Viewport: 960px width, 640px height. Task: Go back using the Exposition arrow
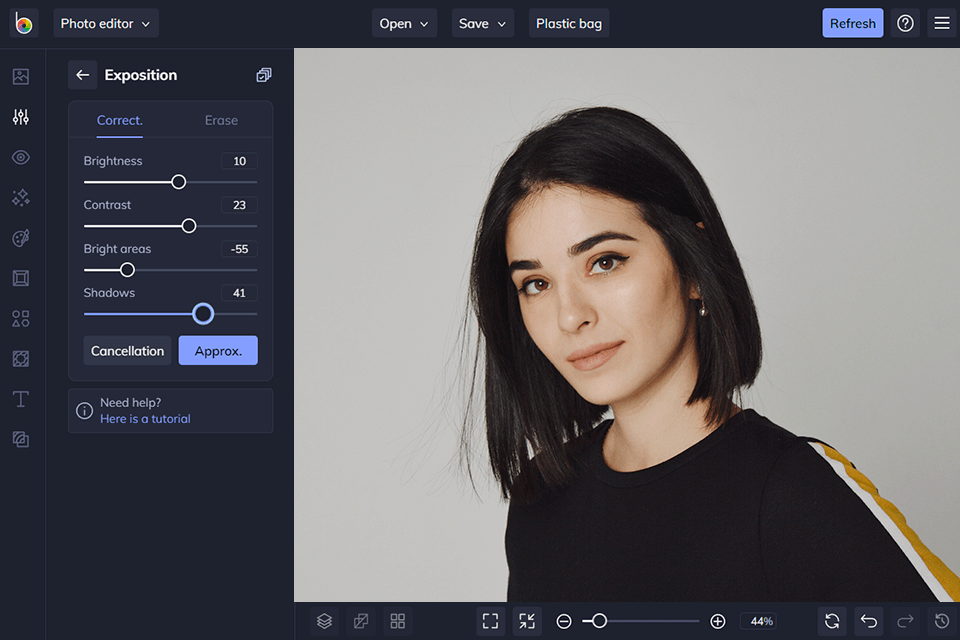tap(83, 75)
